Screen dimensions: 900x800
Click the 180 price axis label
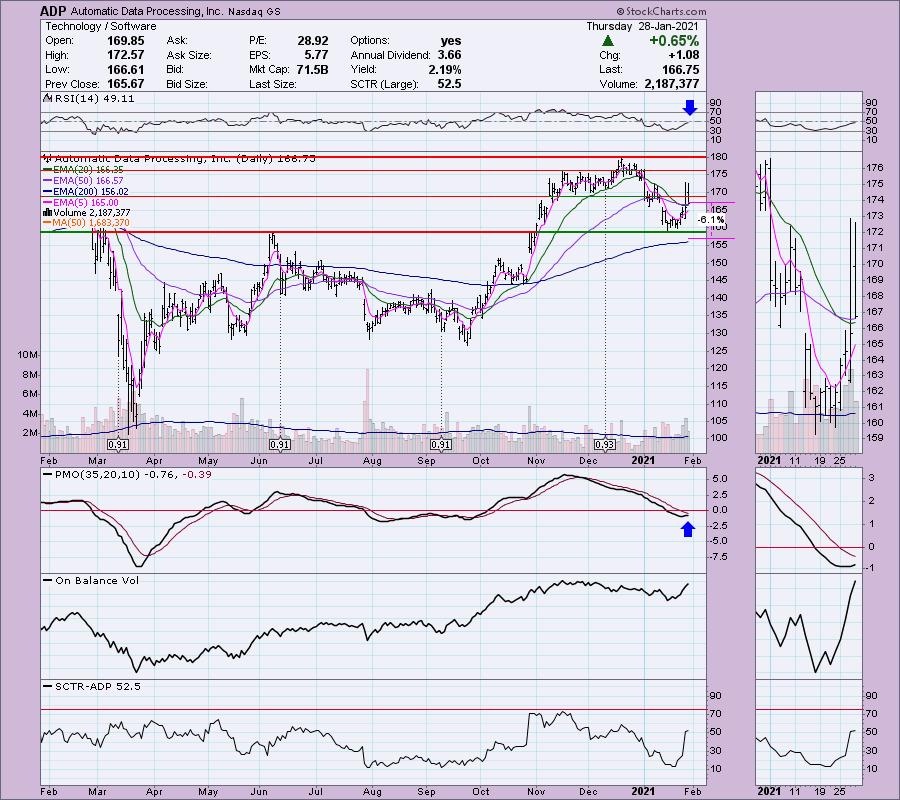[x=720, y=157]
